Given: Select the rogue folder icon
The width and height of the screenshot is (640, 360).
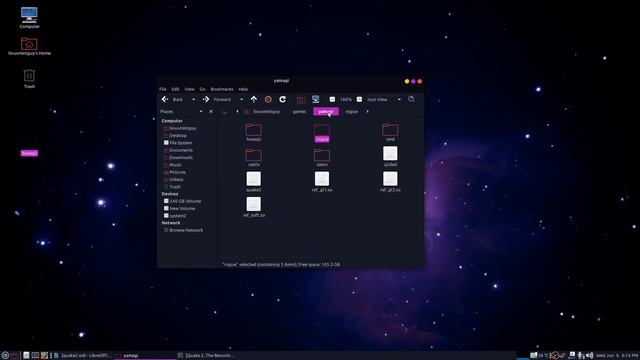Looking at the screenshot, I should point(322,131).
